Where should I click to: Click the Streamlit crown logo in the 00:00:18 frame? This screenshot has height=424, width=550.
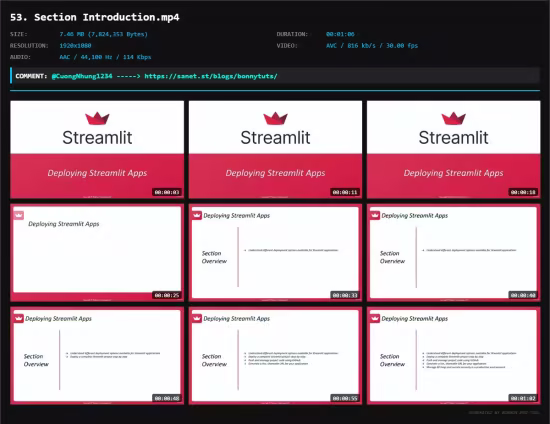point(454,119)
